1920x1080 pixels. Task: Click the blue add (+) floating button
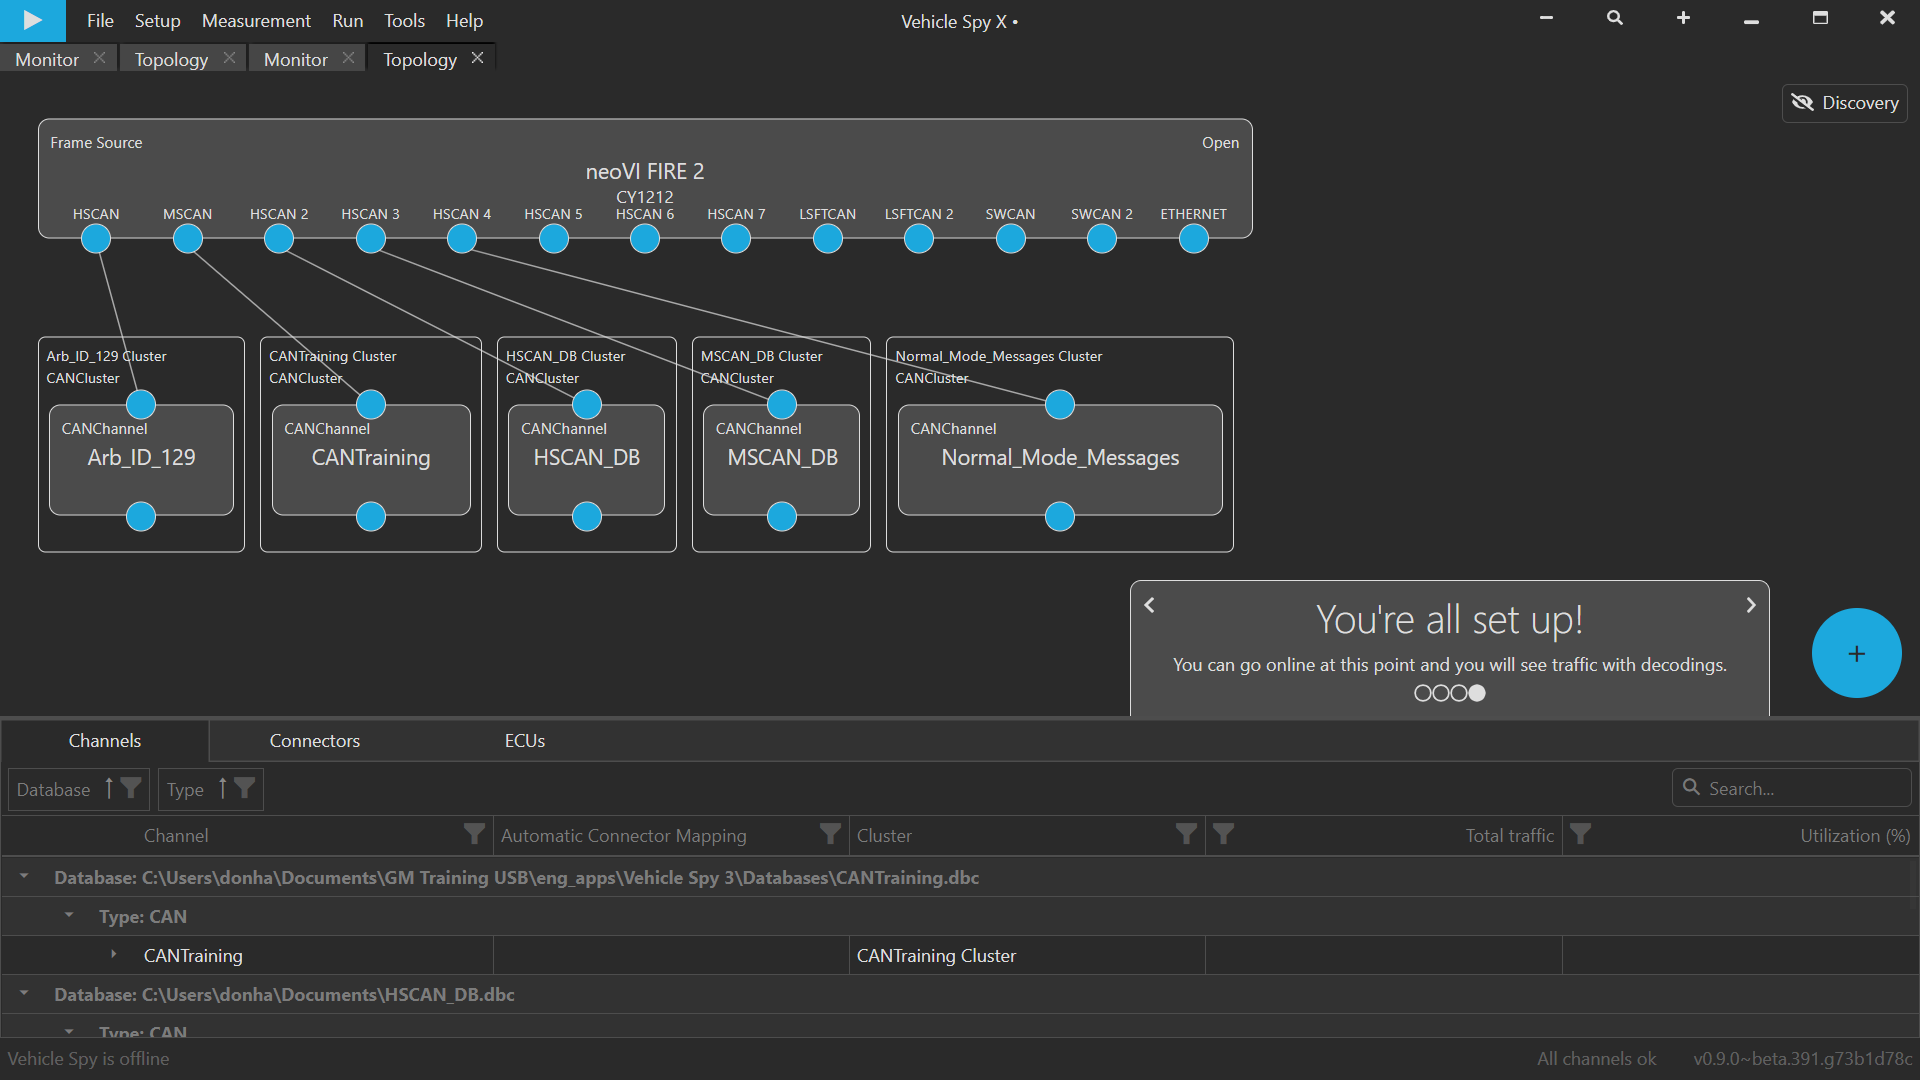(x=1857, y=653)
